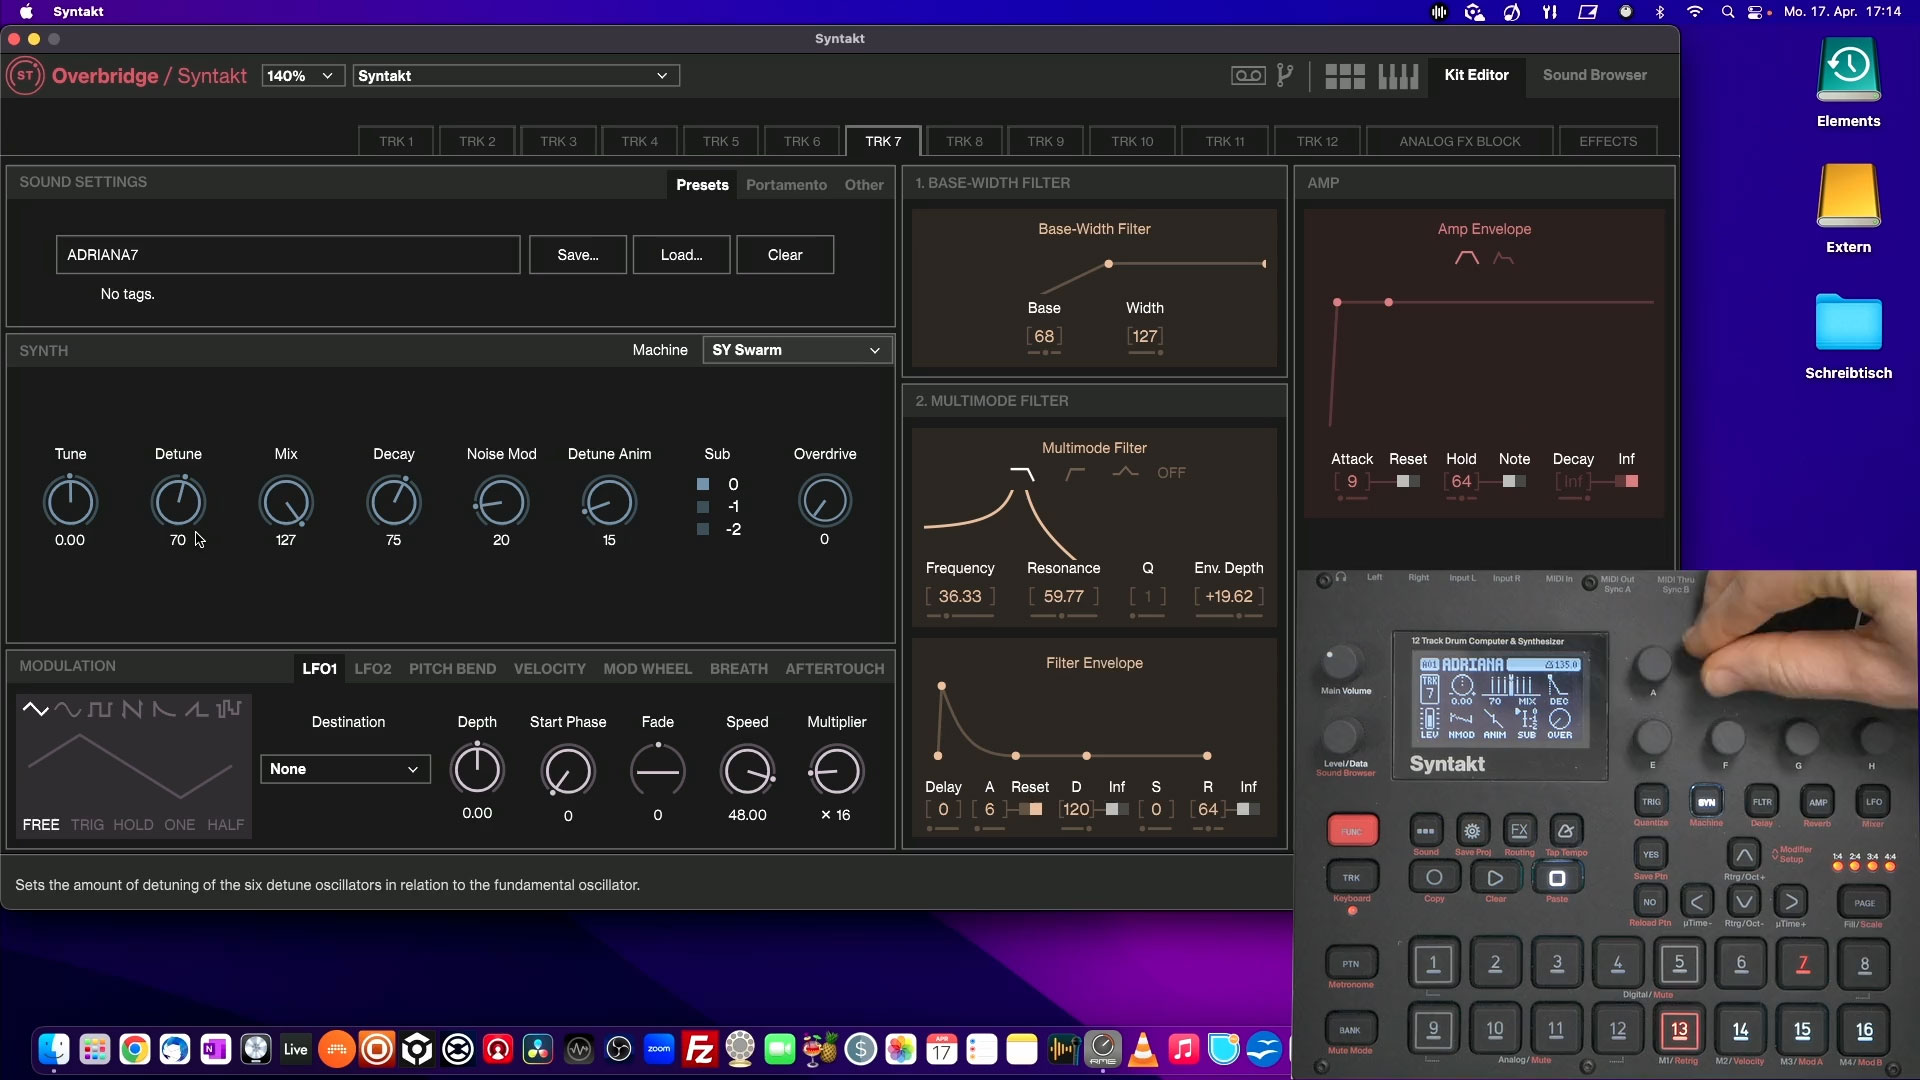Image resolution: width=1920 pixels, height=1080 pixels.
Task: Switch to LFO2 modulation tab
Action: click(373, 669)
